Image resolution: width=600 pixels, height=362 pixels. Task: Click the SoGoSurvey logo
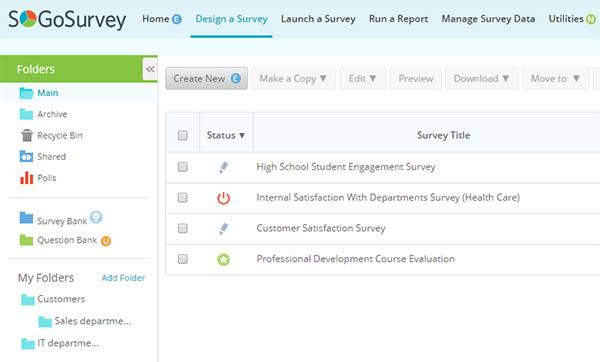pos(67,20)
